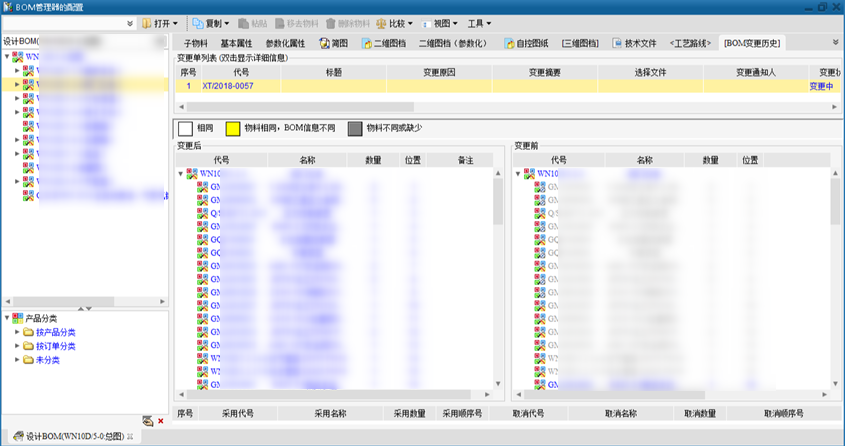
Task: Click the white 相同 legend swatch
Action: coord(185,128)
